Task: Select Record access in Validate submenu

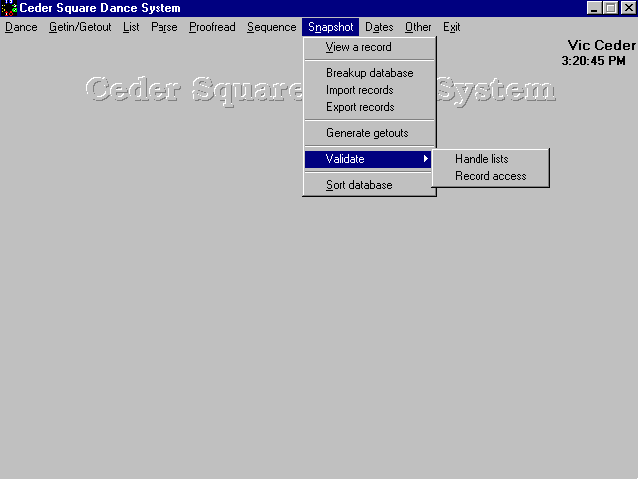Action: 491,176
